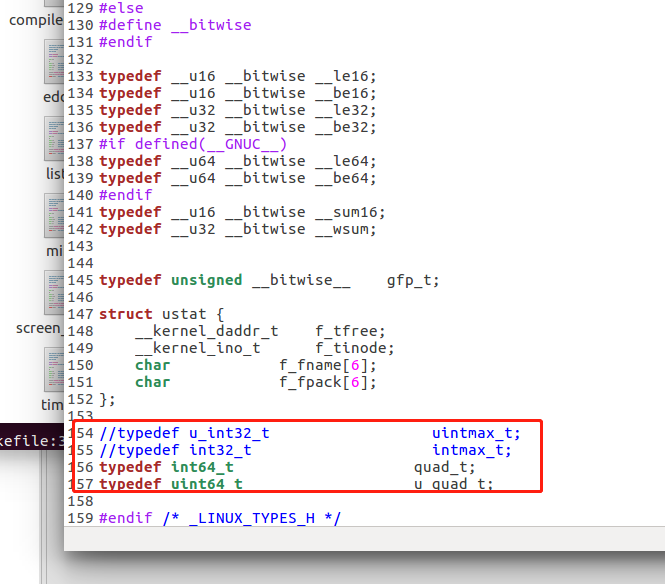Select '__be32;' on line 136
The height and width of the screenshot is (584, 665).
coord(346,127)
